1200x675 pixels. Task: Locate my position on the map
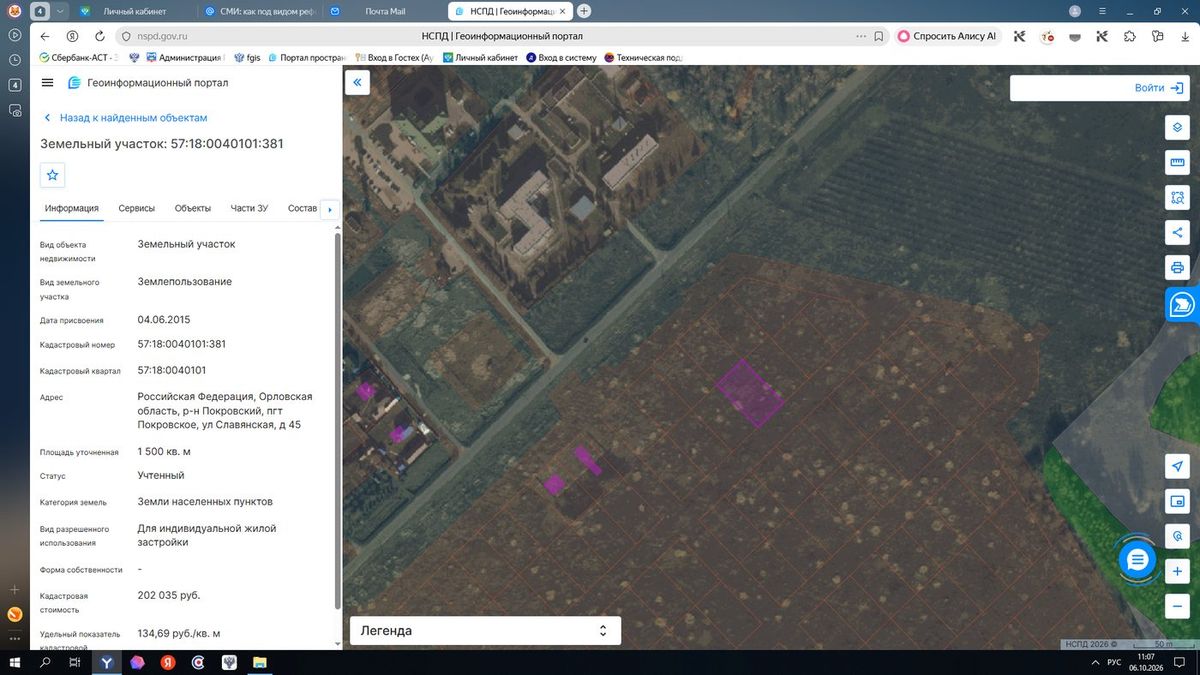(1177, 467)
